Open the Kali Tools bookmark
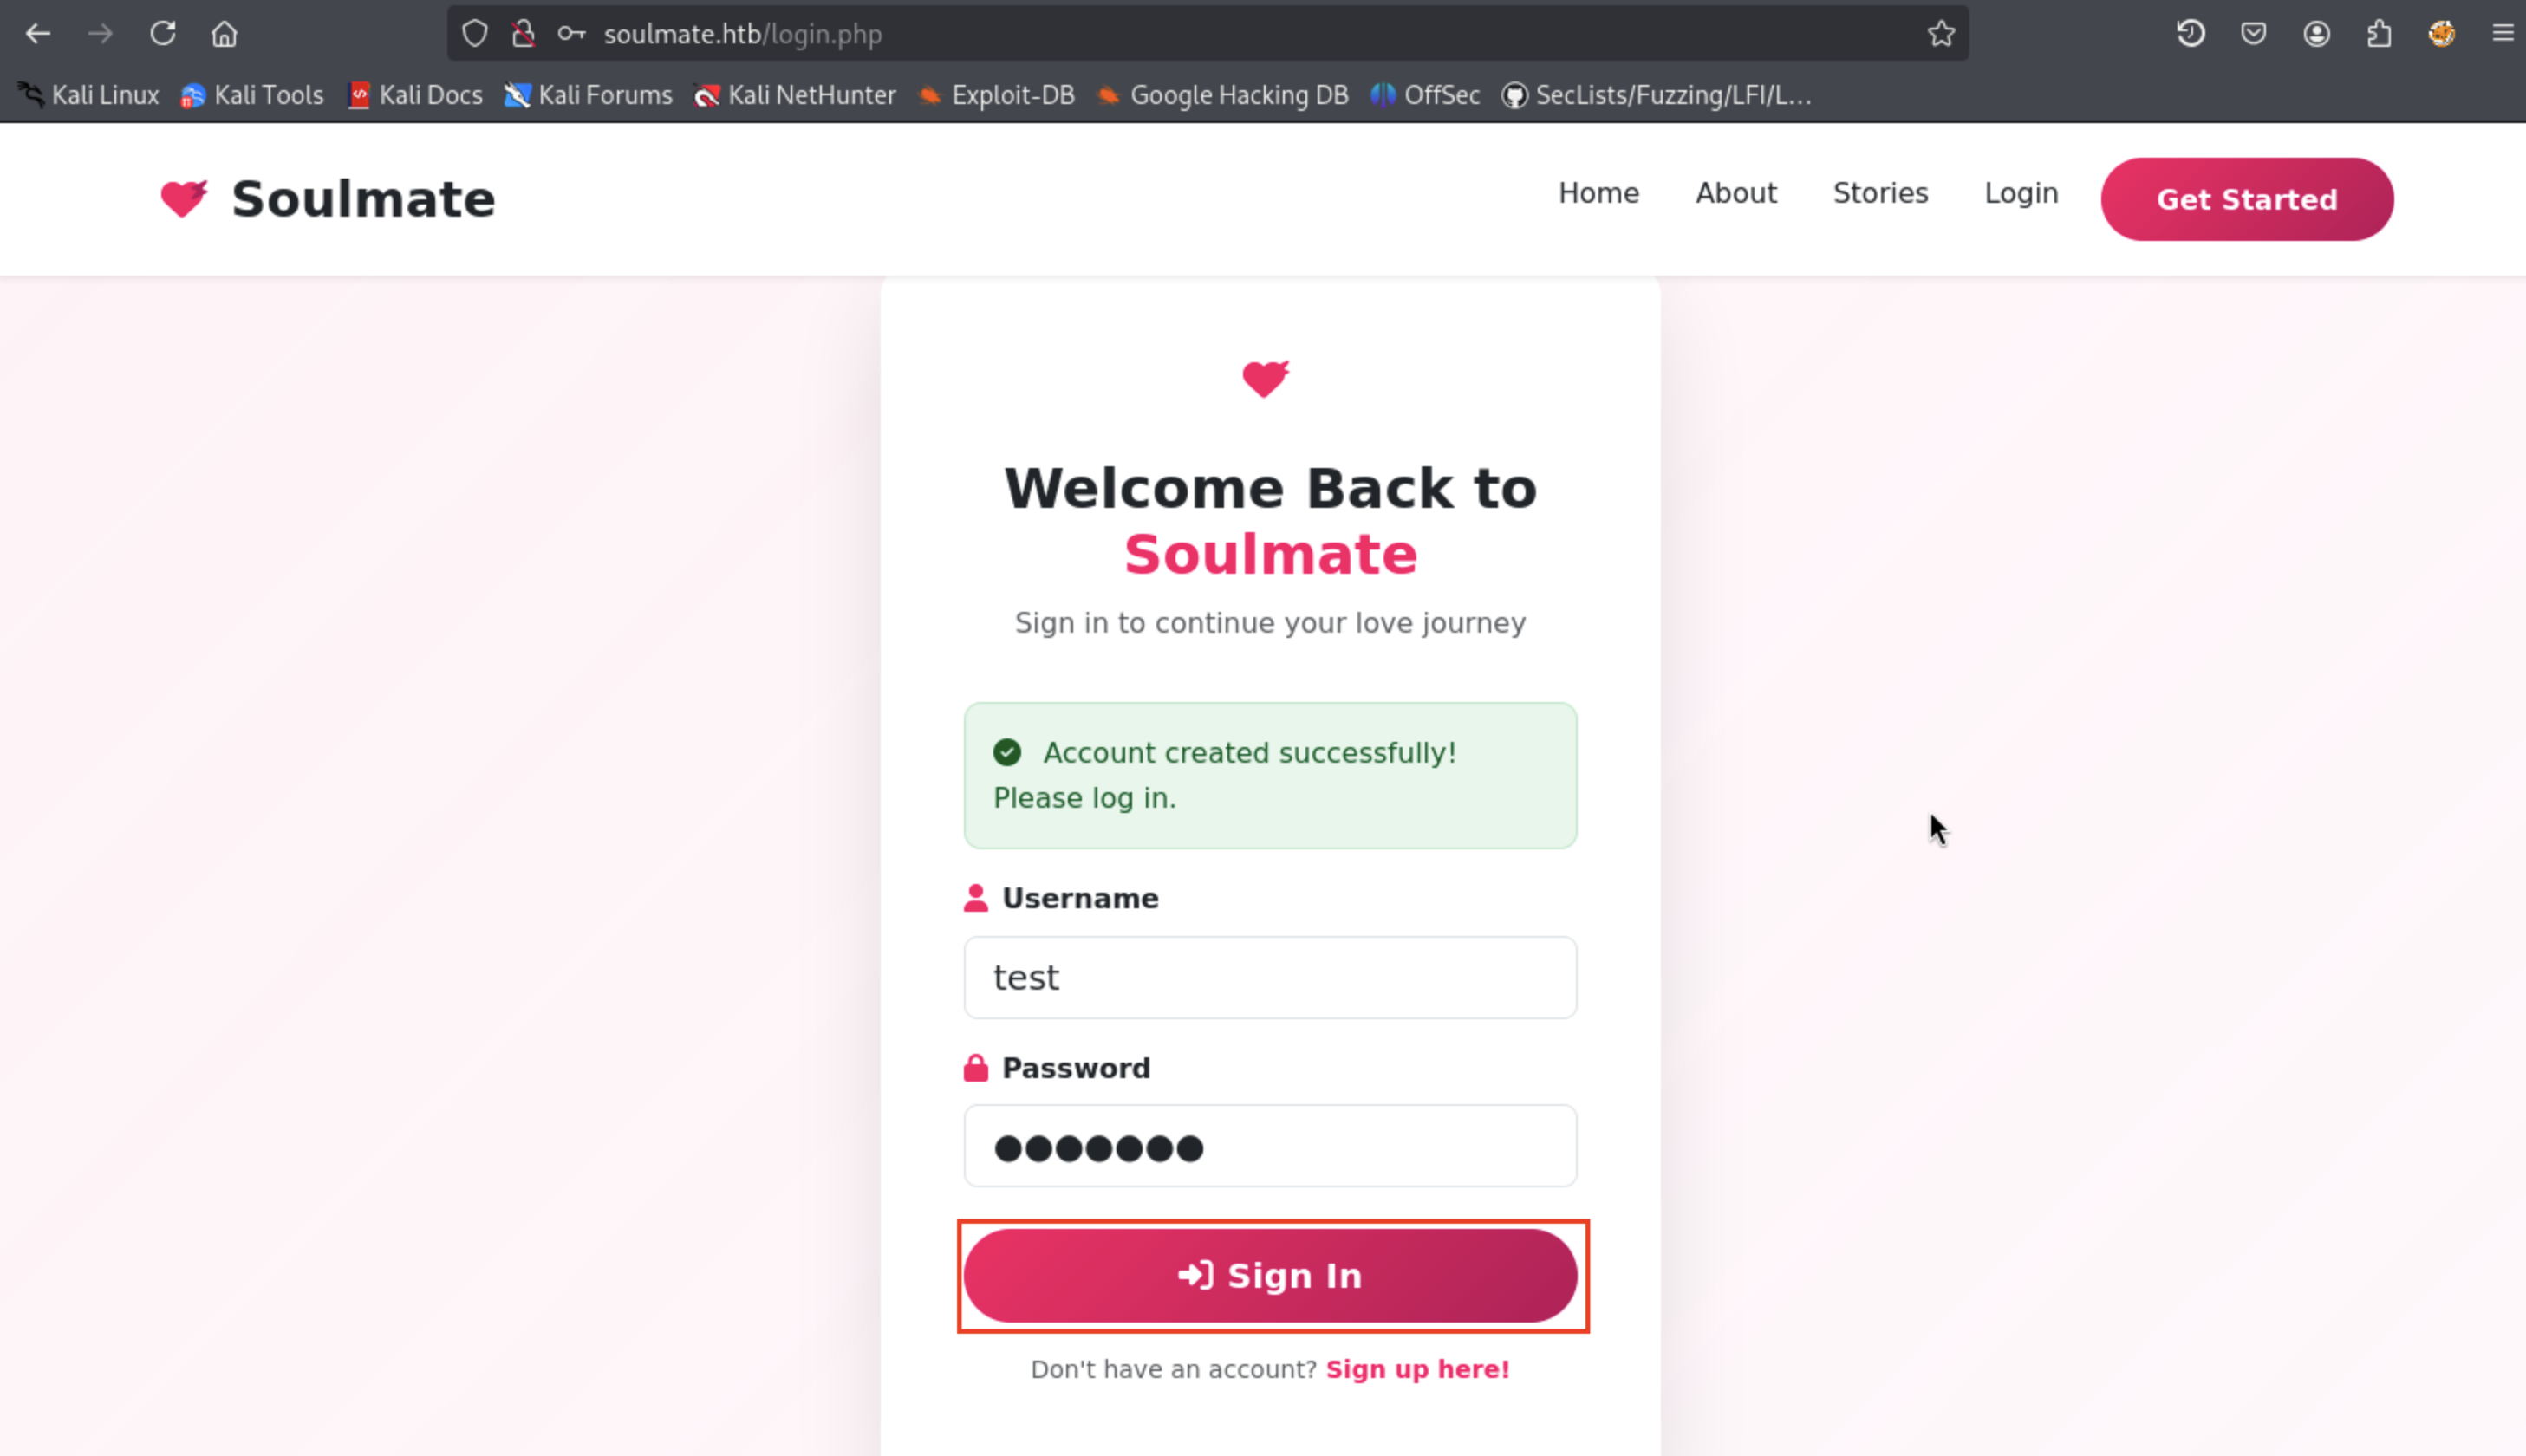Image resolution: width=2526 pixels, height=1456 pixels. point(252,95)
